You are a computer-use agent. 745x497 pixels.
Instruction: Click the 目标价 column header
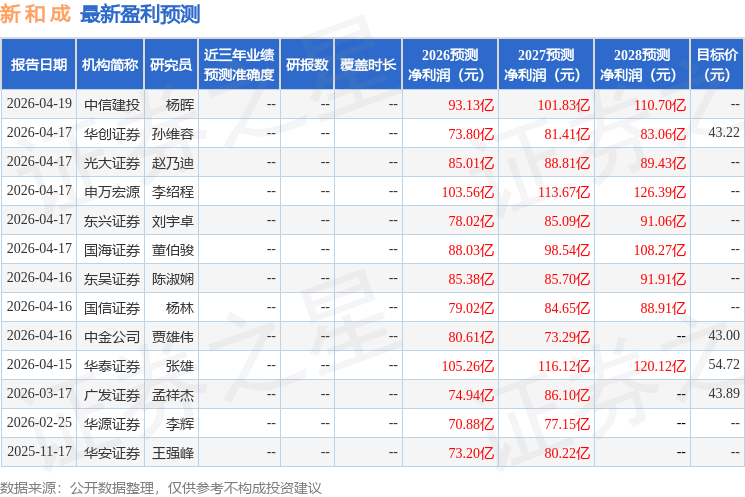pos(717,64)
